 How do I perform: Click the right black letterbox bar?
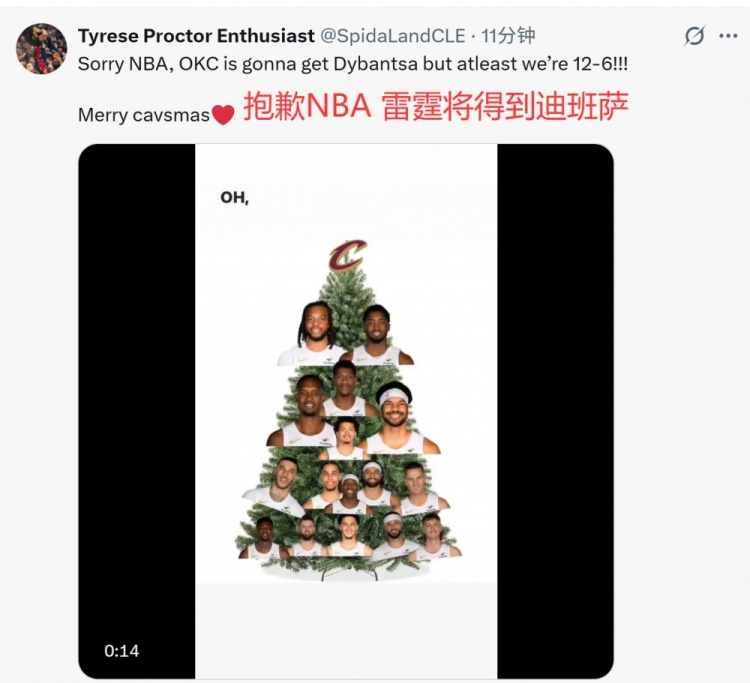[x=555, y=411]
